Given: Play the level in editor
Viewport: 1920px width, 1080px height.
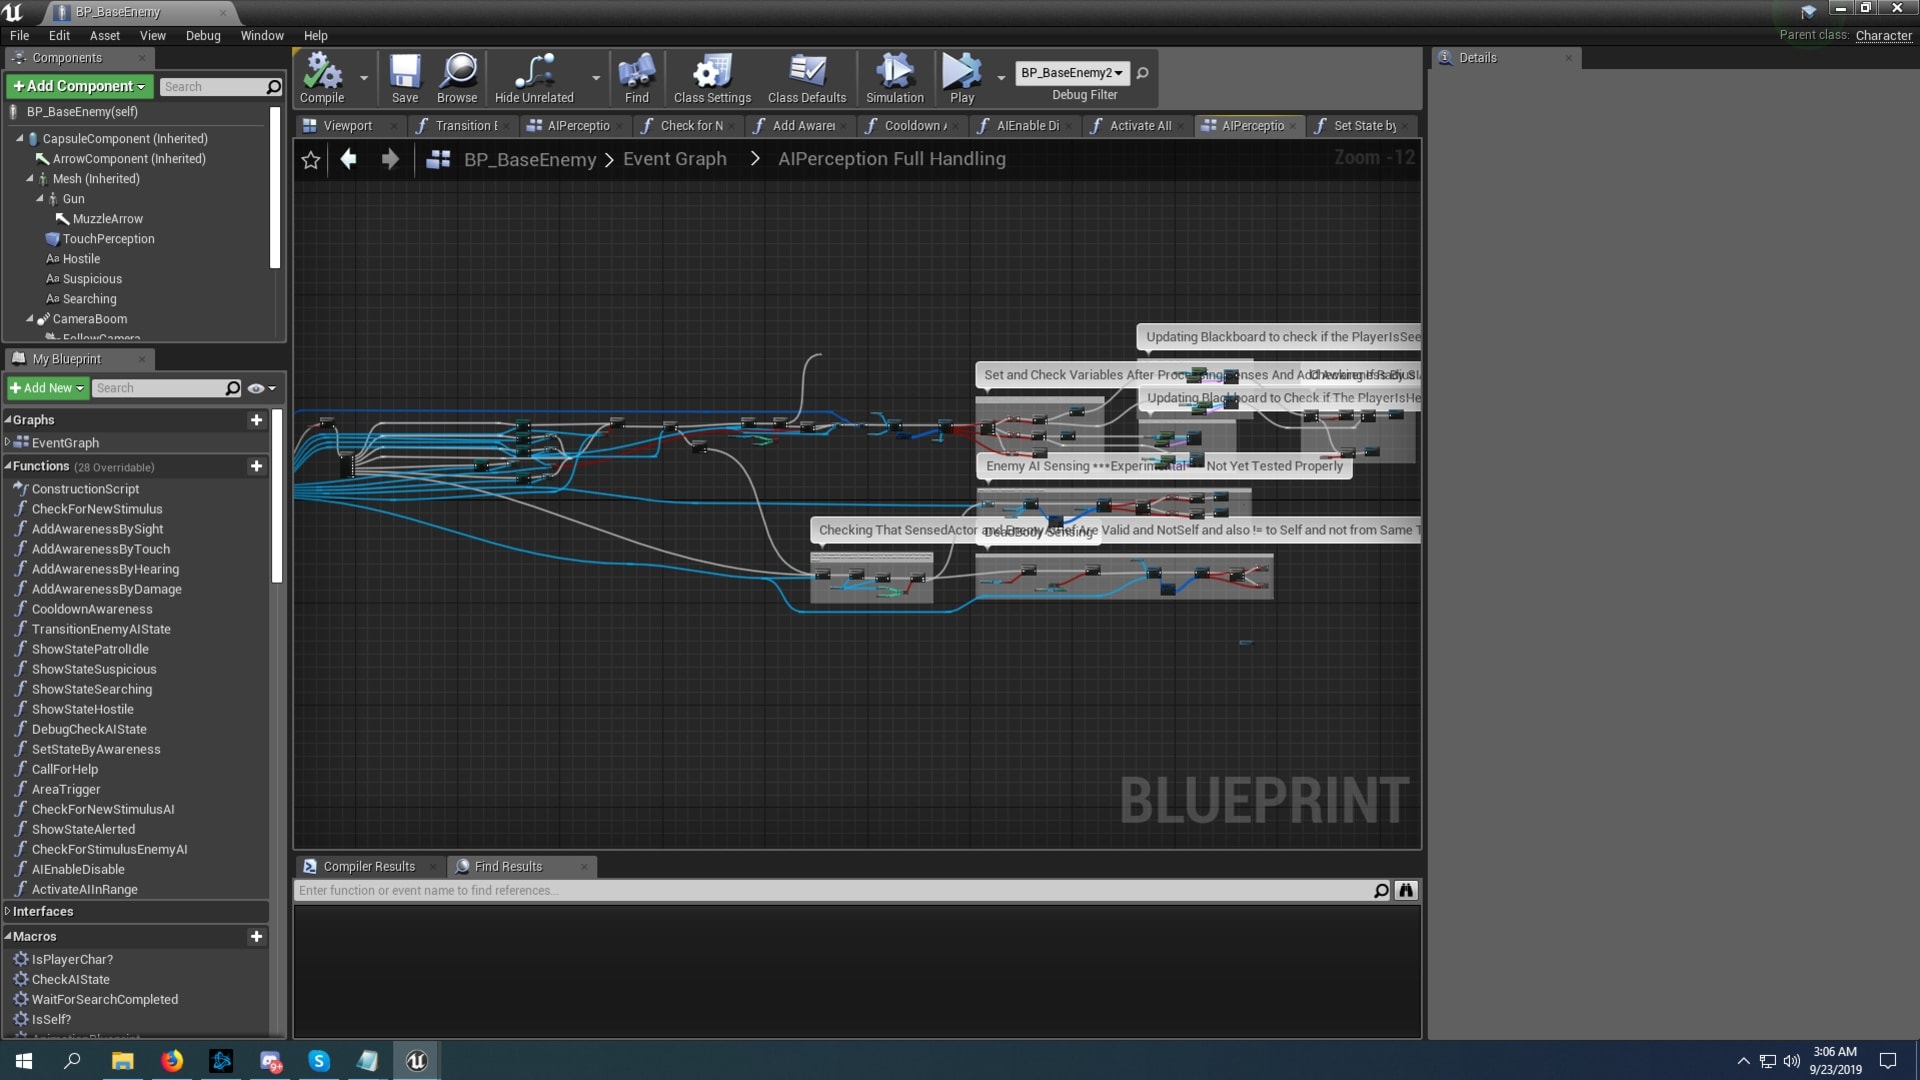Looking at the screenshot, I should click(962, 78).
